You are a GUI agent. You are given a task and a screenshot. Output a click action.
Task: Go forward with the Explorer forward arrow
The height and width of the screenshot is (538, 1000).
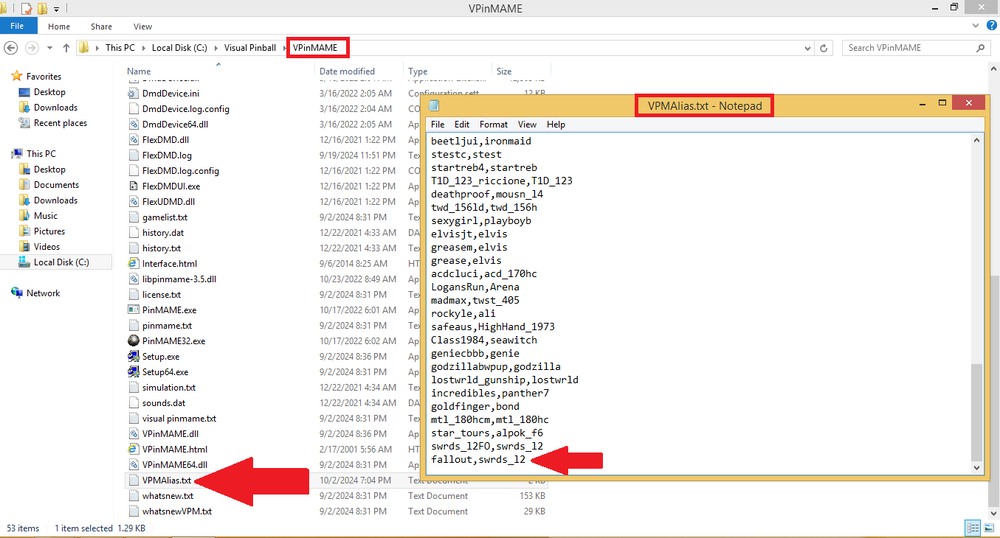pos(31,48)
